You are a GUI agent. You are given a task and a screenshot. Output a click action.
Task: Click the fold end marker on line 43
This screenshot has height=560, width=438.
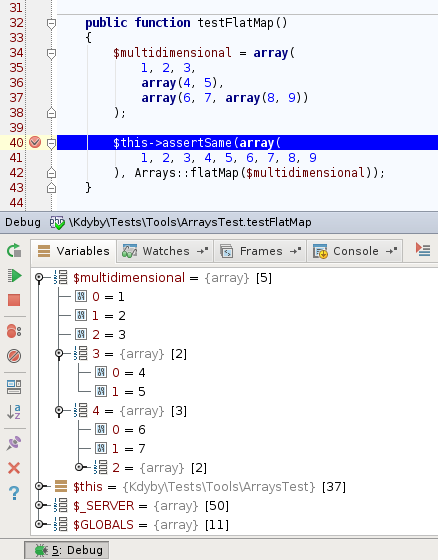(51, 188)
